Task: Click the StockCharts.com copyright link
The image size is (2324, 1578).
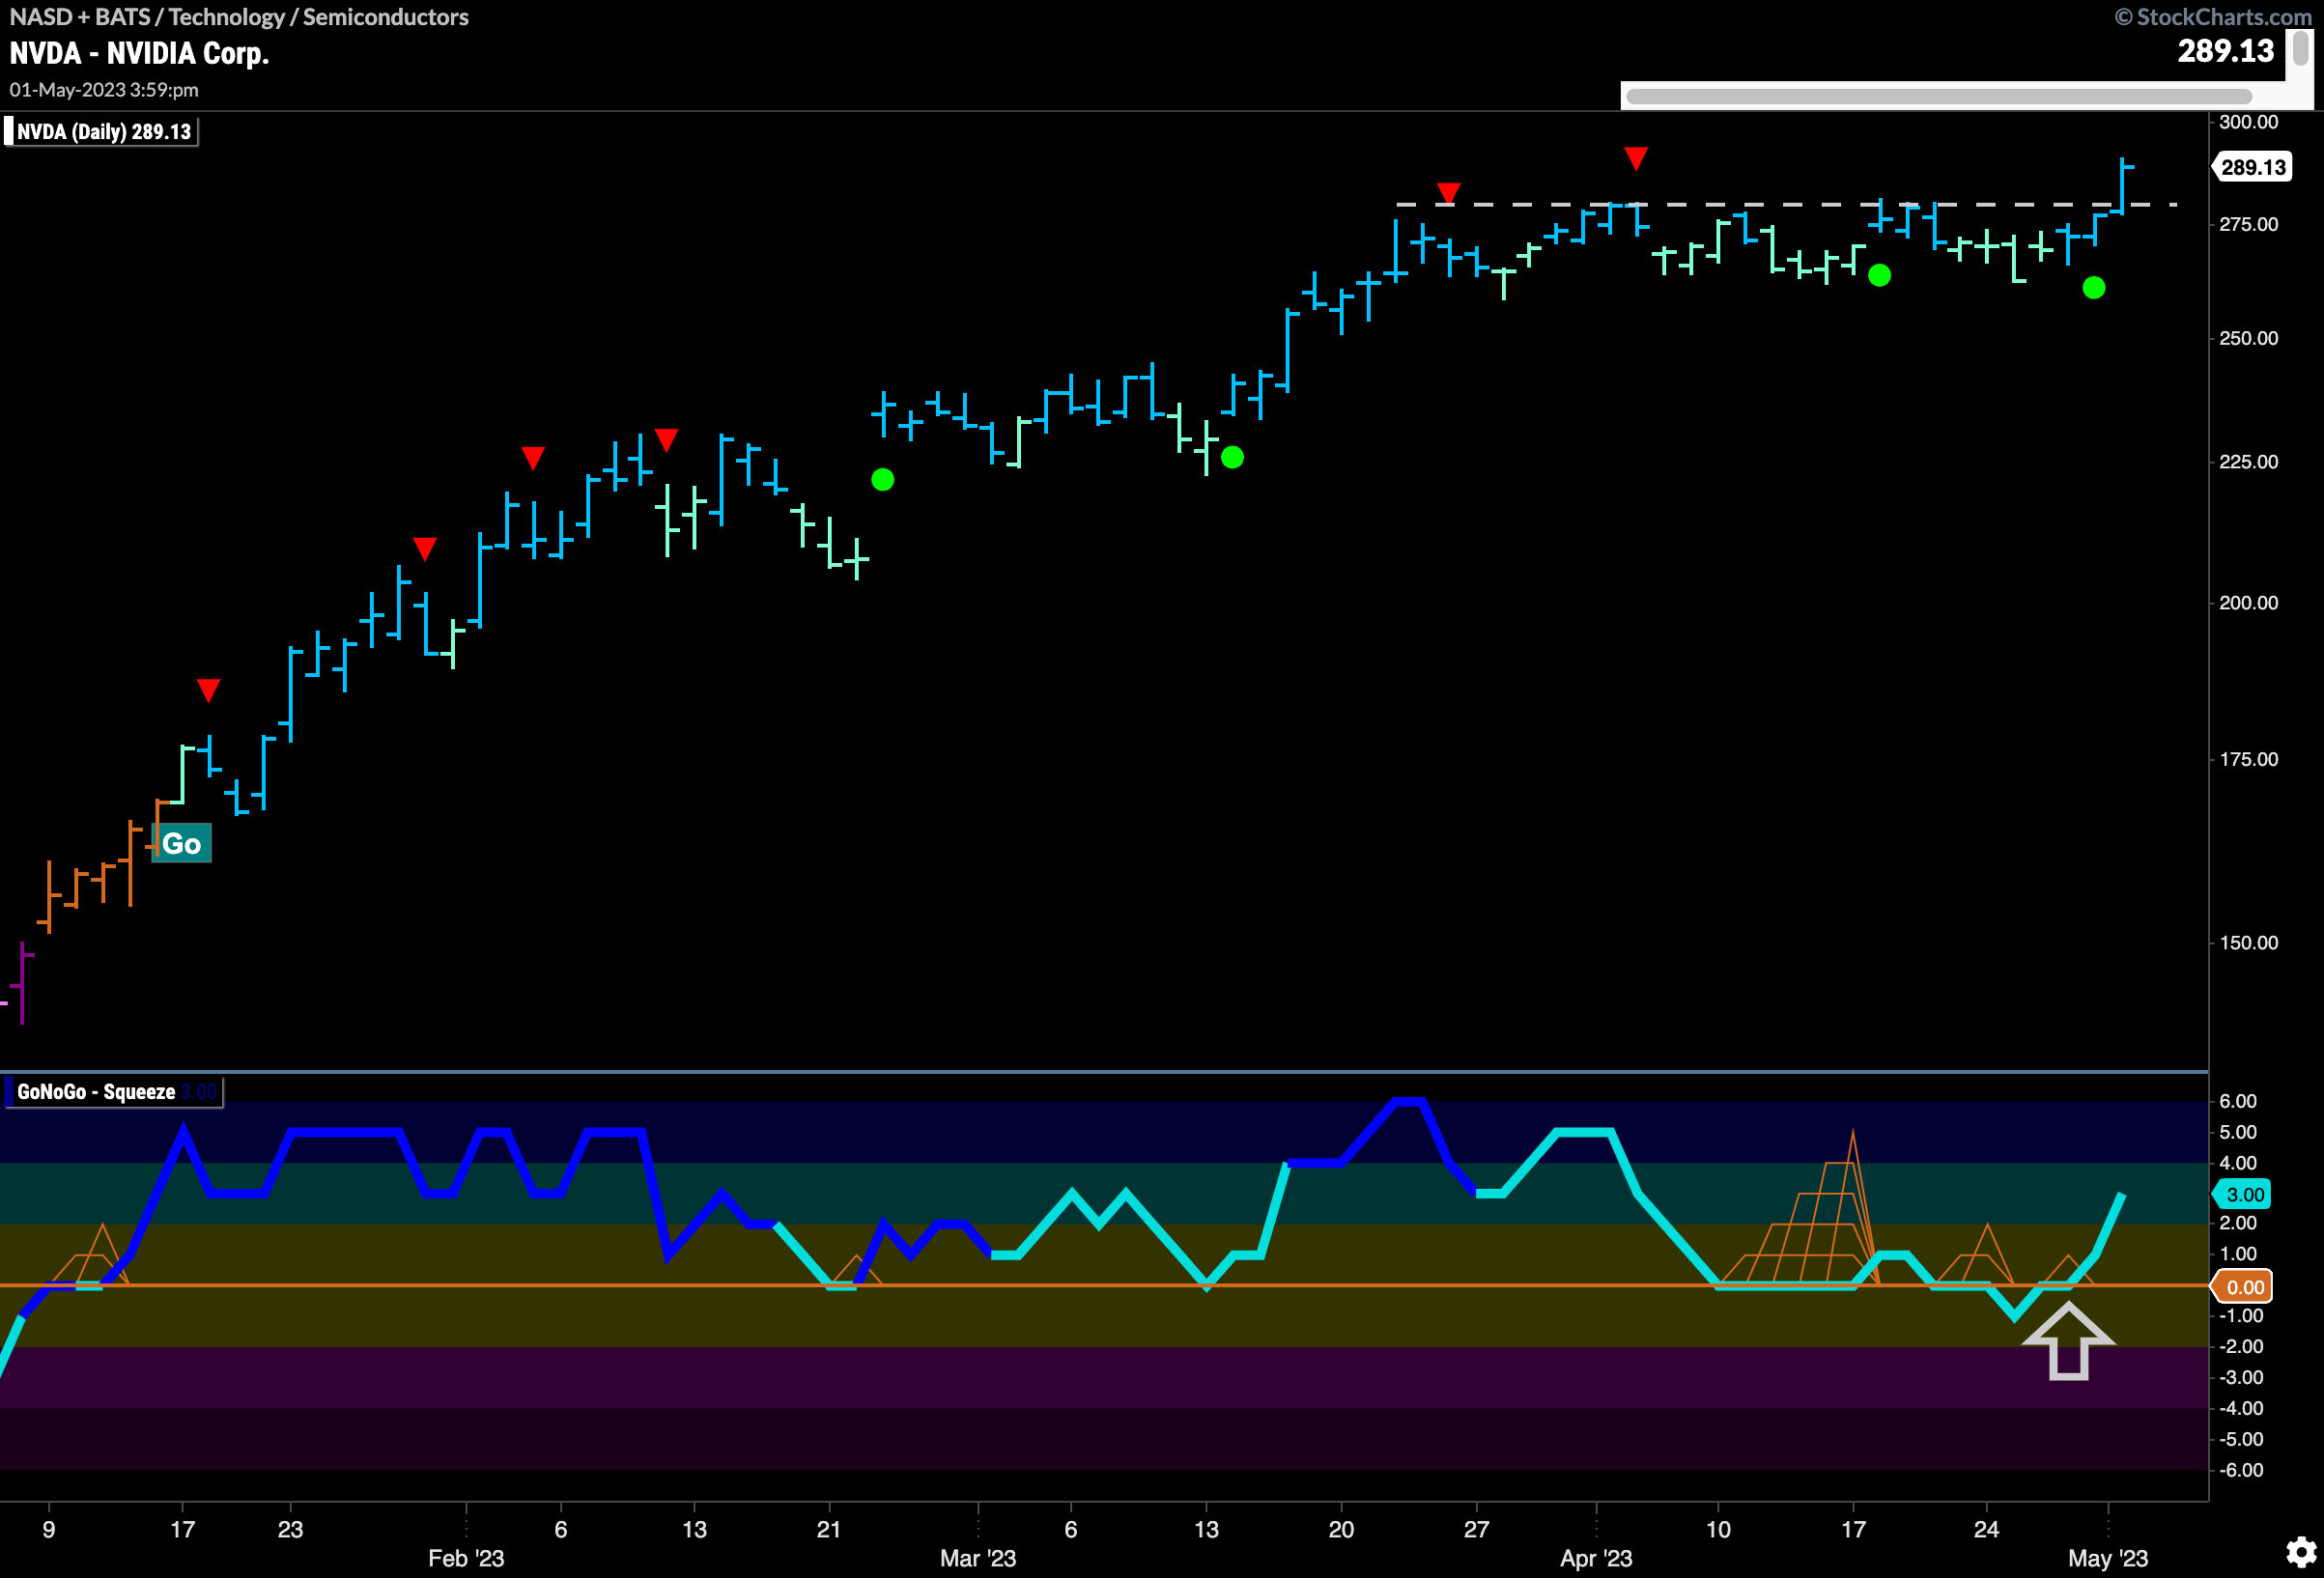Action: point(2213,17)
